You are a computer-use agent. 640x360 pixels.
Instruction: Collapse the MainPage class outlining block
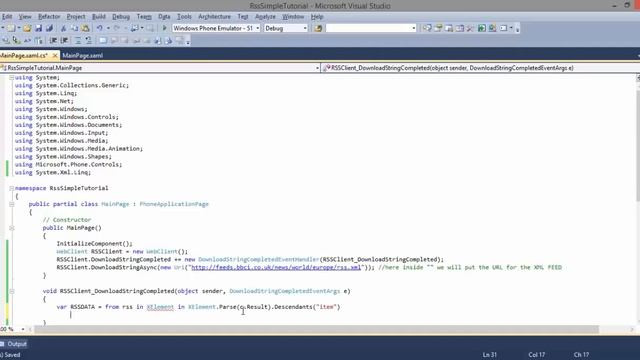tap(11, 204)
